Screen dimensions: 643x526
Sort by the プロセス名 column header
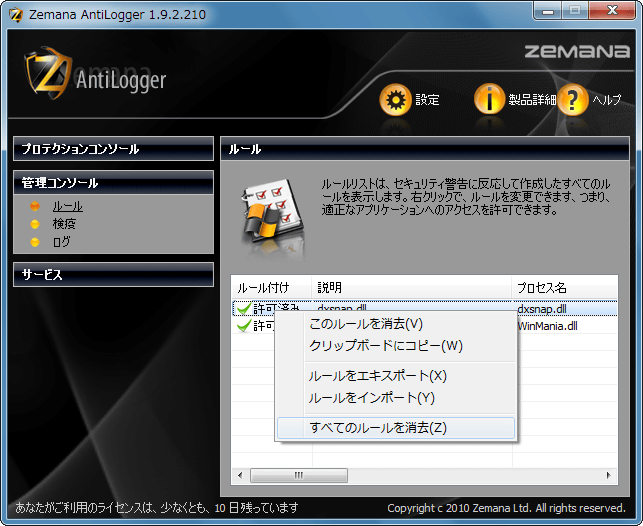565,287
